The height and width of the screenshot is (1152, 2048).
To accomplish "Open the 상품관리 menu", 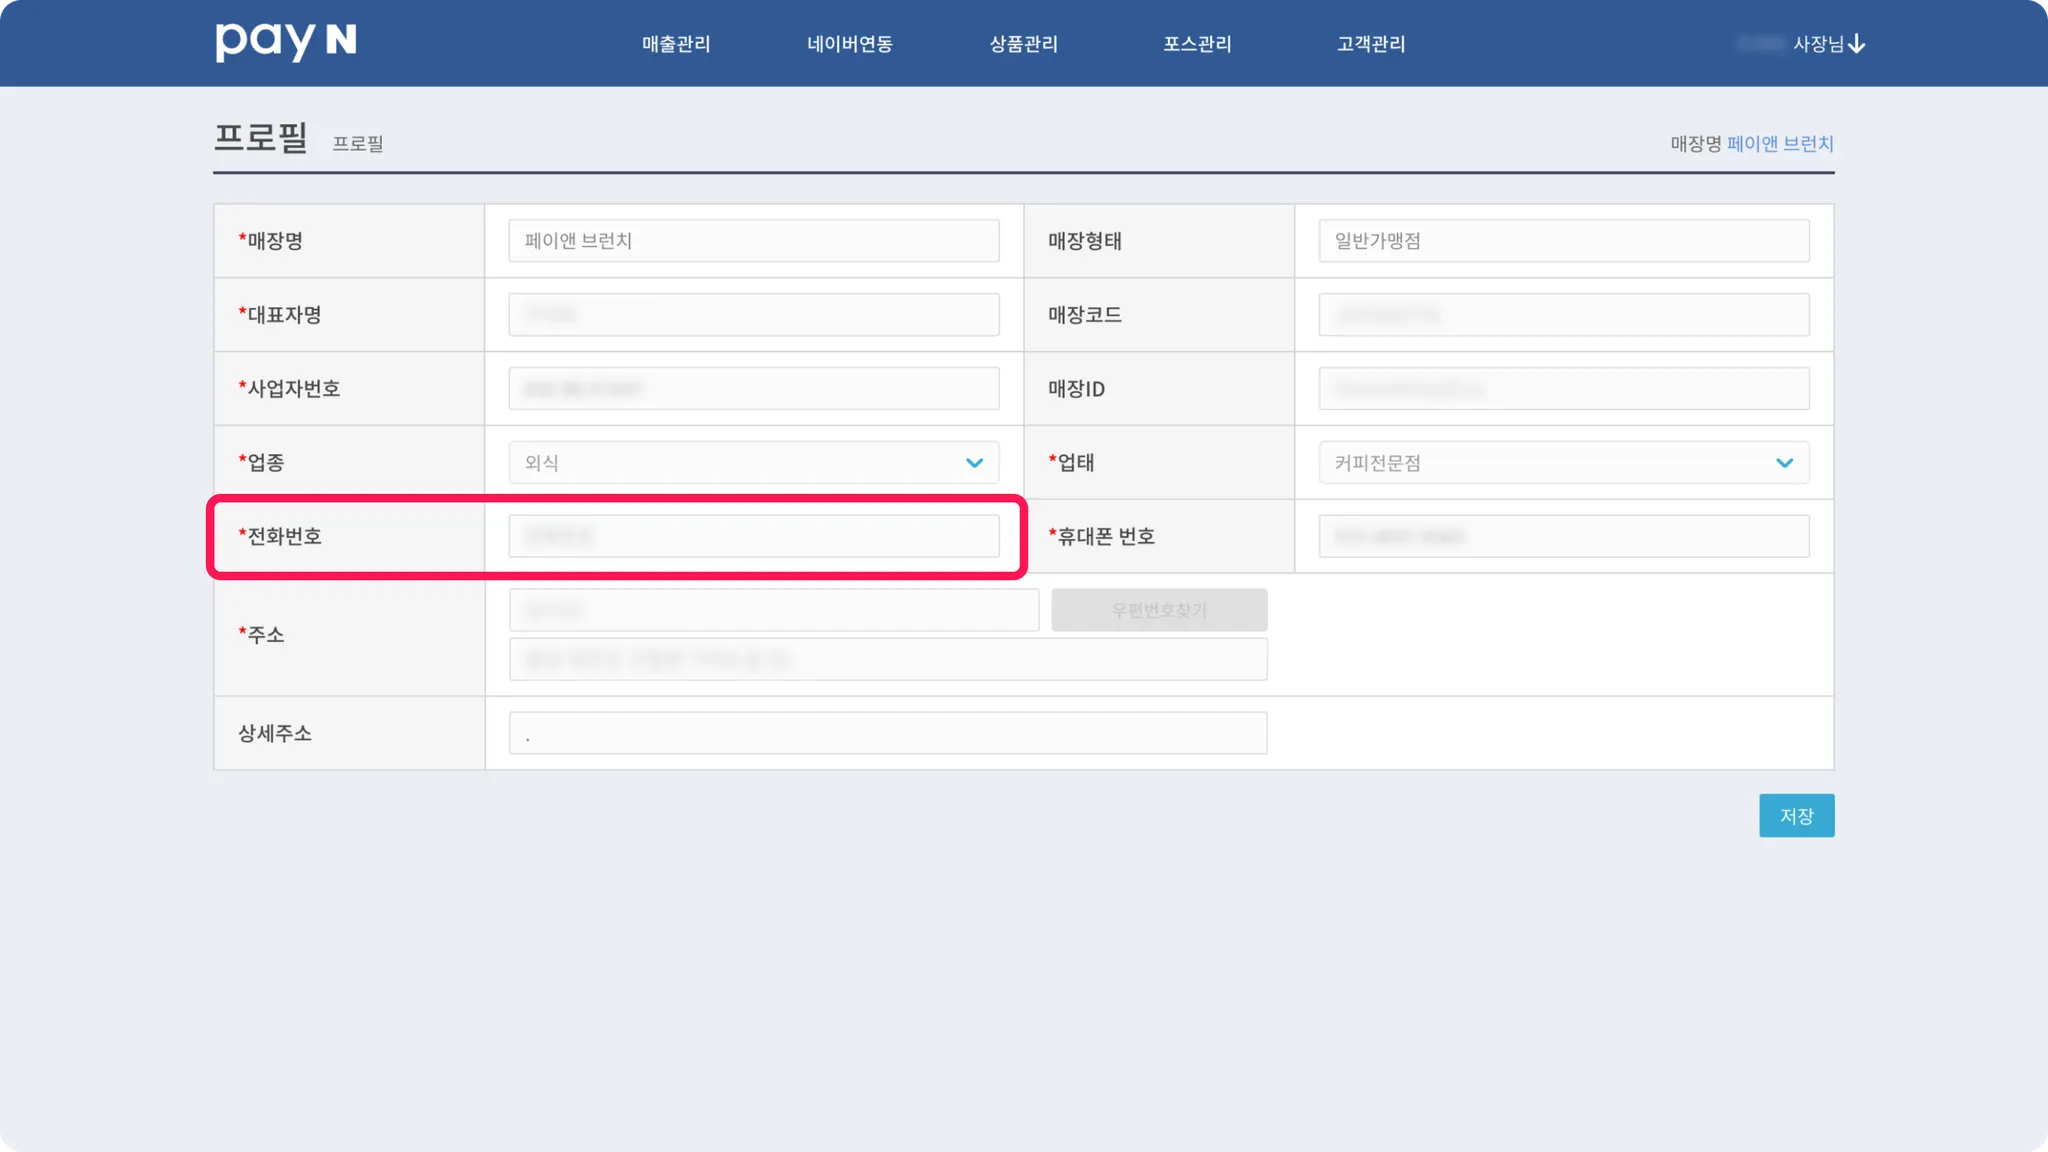I will pos(1023,44).
